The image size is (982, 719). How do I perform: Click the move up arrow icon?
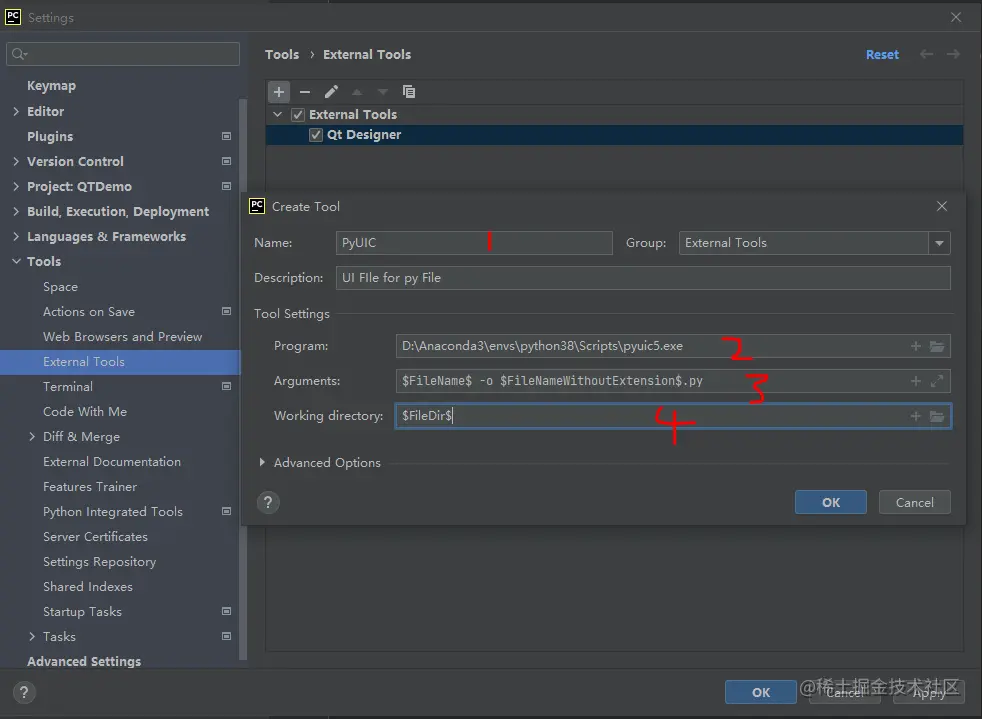coord(357,92)
